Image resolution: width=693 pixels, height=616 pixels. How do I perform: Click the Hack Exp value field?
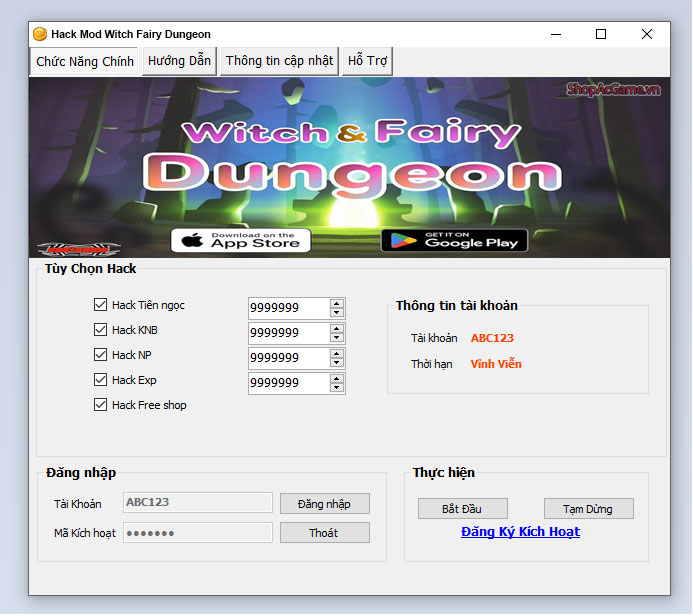pos(289,383)
